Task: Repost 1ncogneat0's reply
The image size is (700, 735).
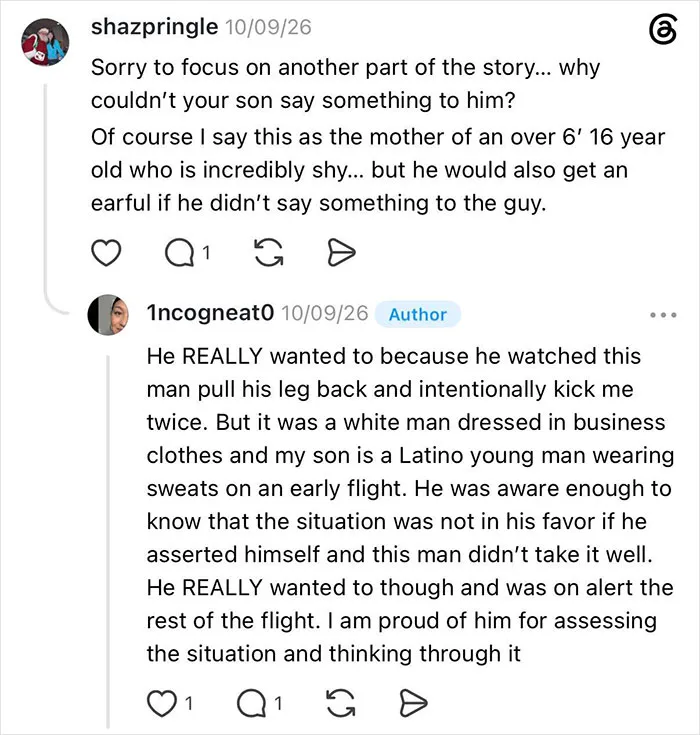Action: click(x=341, y=703)
